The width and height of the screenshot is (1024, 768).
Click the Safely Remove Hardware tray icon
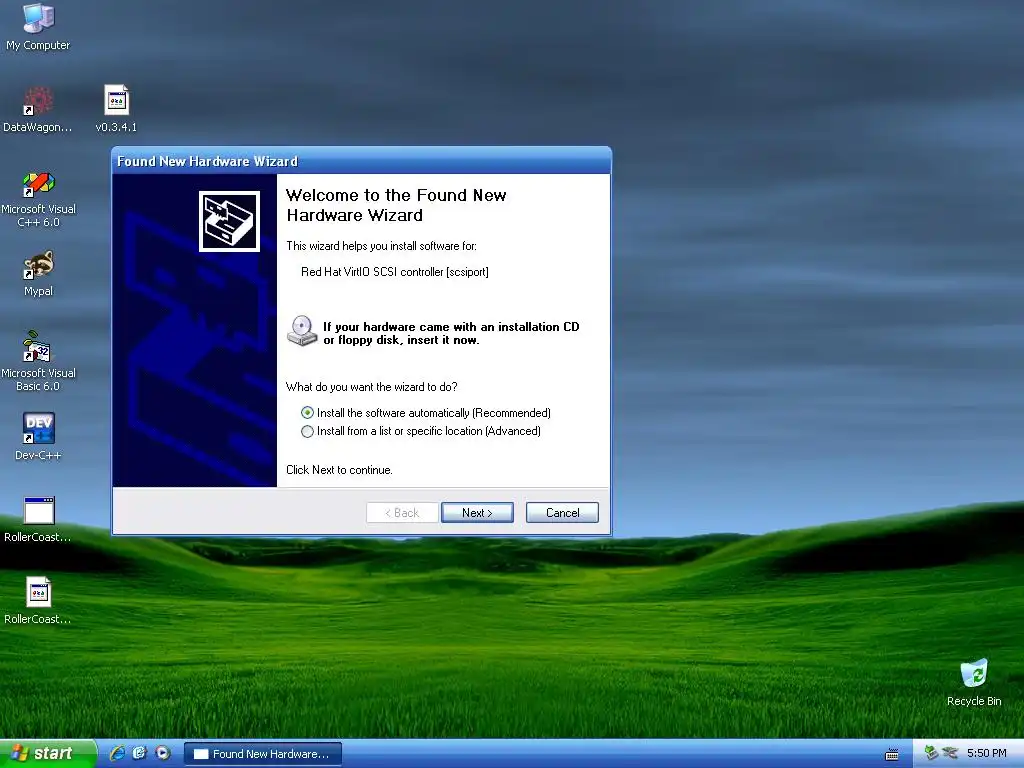point(931,753)
